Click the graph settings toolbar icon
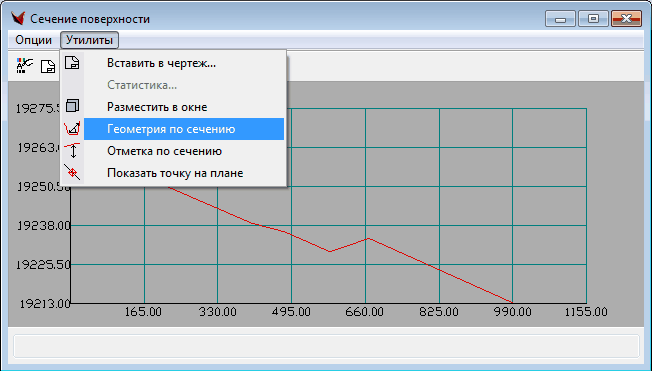652x371 pixels. (x=25, y=66)
